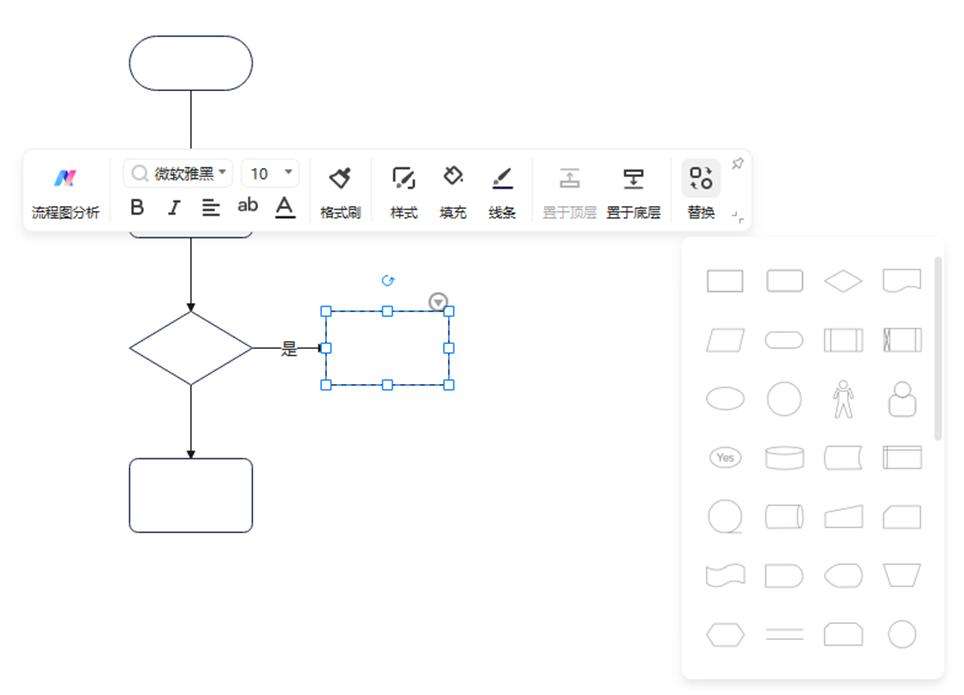Open the 线条 line settings

click(502, 190)
